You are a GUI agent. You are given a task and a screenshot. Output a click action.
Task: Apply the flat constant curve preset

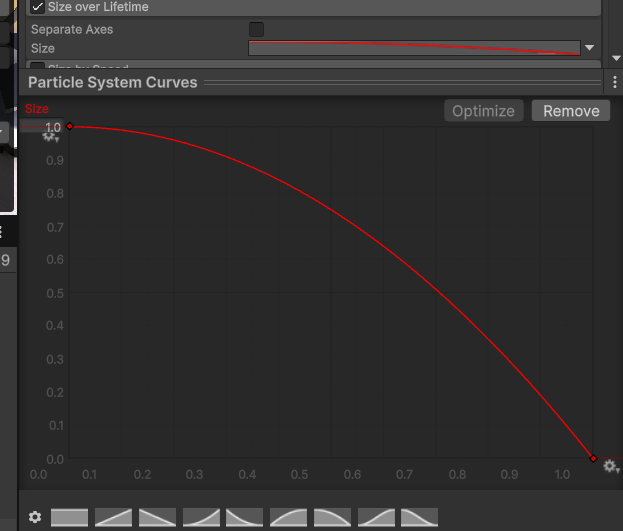[x=70, y=517]
